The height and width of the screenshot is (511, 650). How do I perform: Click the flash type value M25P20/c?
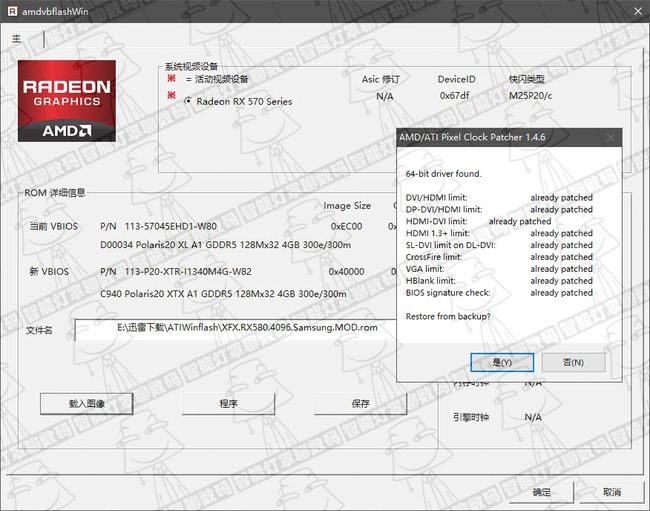[x=530, y=95]
